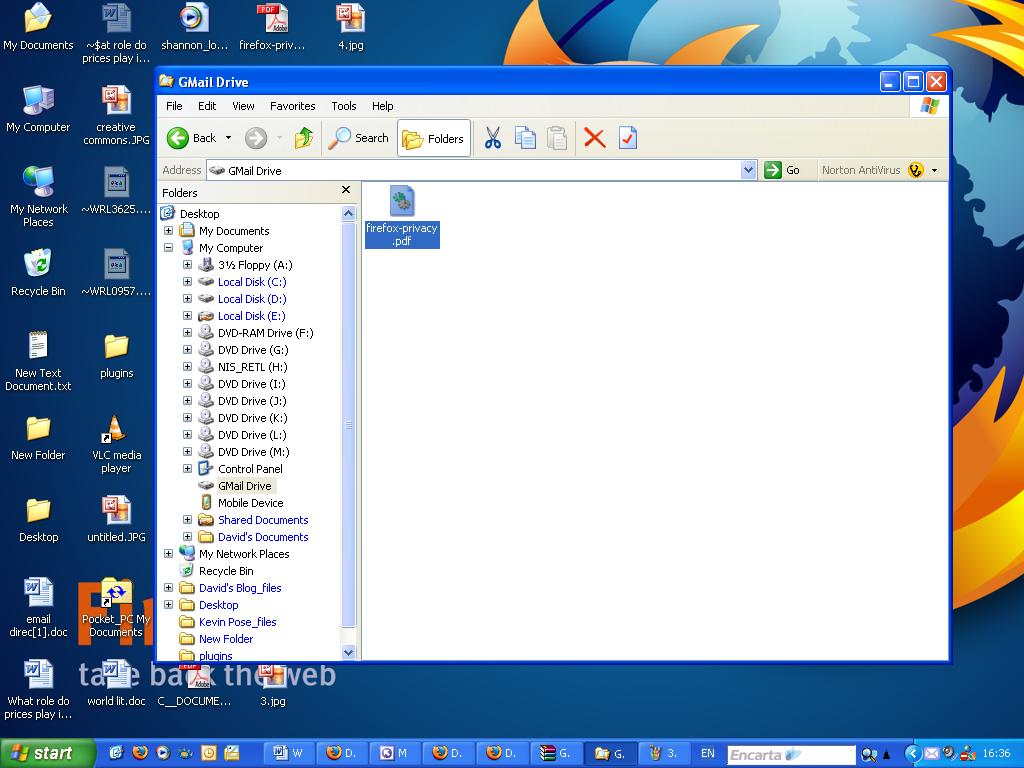Open the File menu
1024x768 pixels.
pyautogui.click(x=174, y=106)
